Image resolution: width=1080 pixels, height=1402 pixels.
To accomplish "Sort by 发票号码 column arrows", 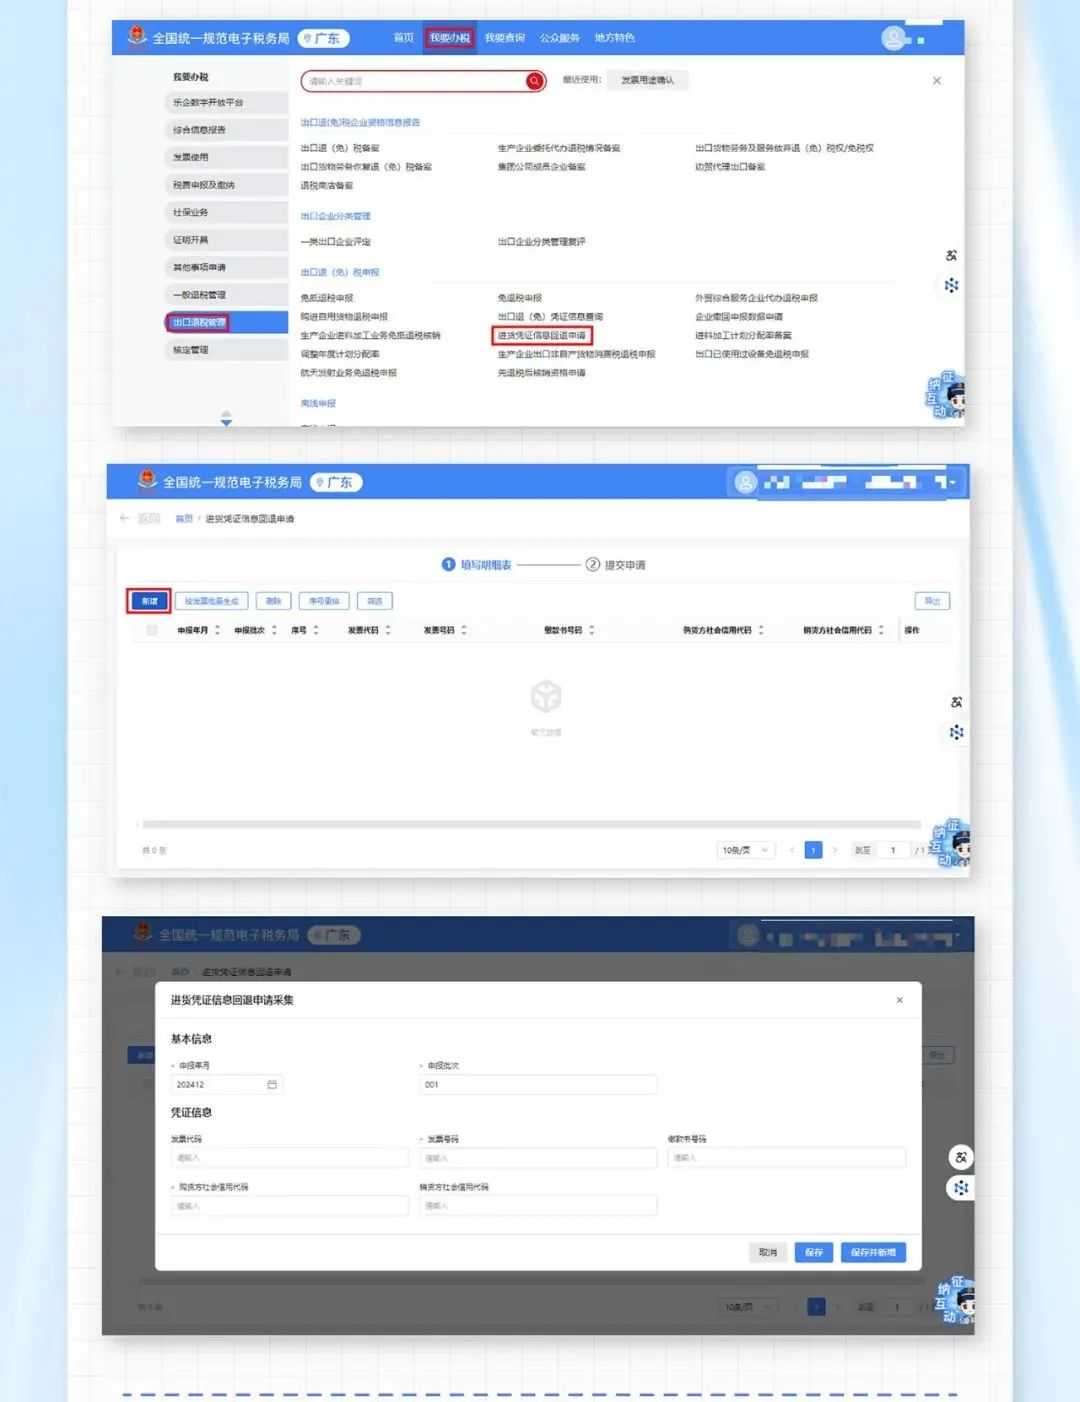I will [x=464, y=630].
